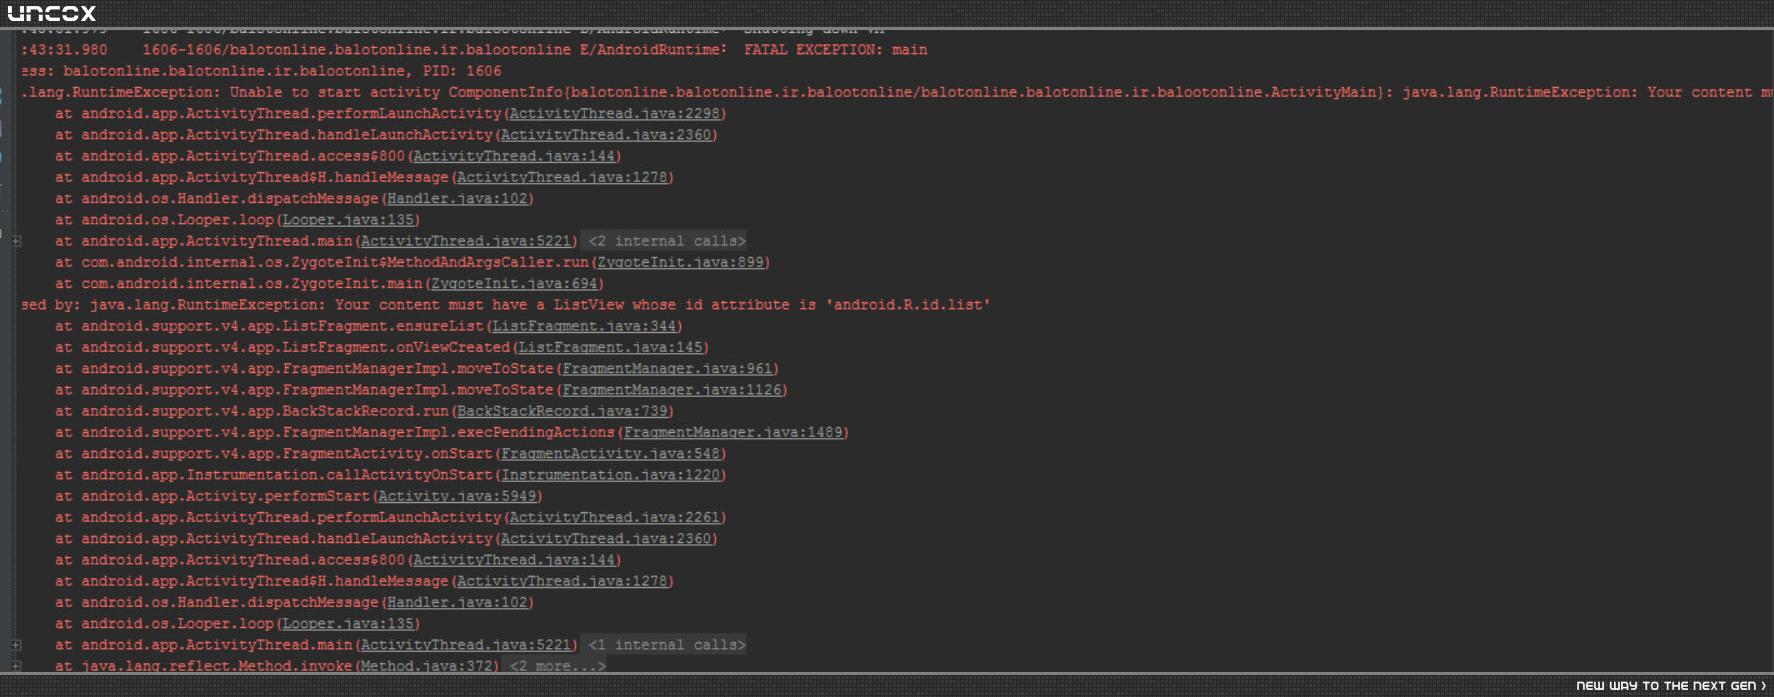This screenshot has height=697, width=1774.
Task: Open ZygoteInit.java:899 link
Action: click(680, 263)
